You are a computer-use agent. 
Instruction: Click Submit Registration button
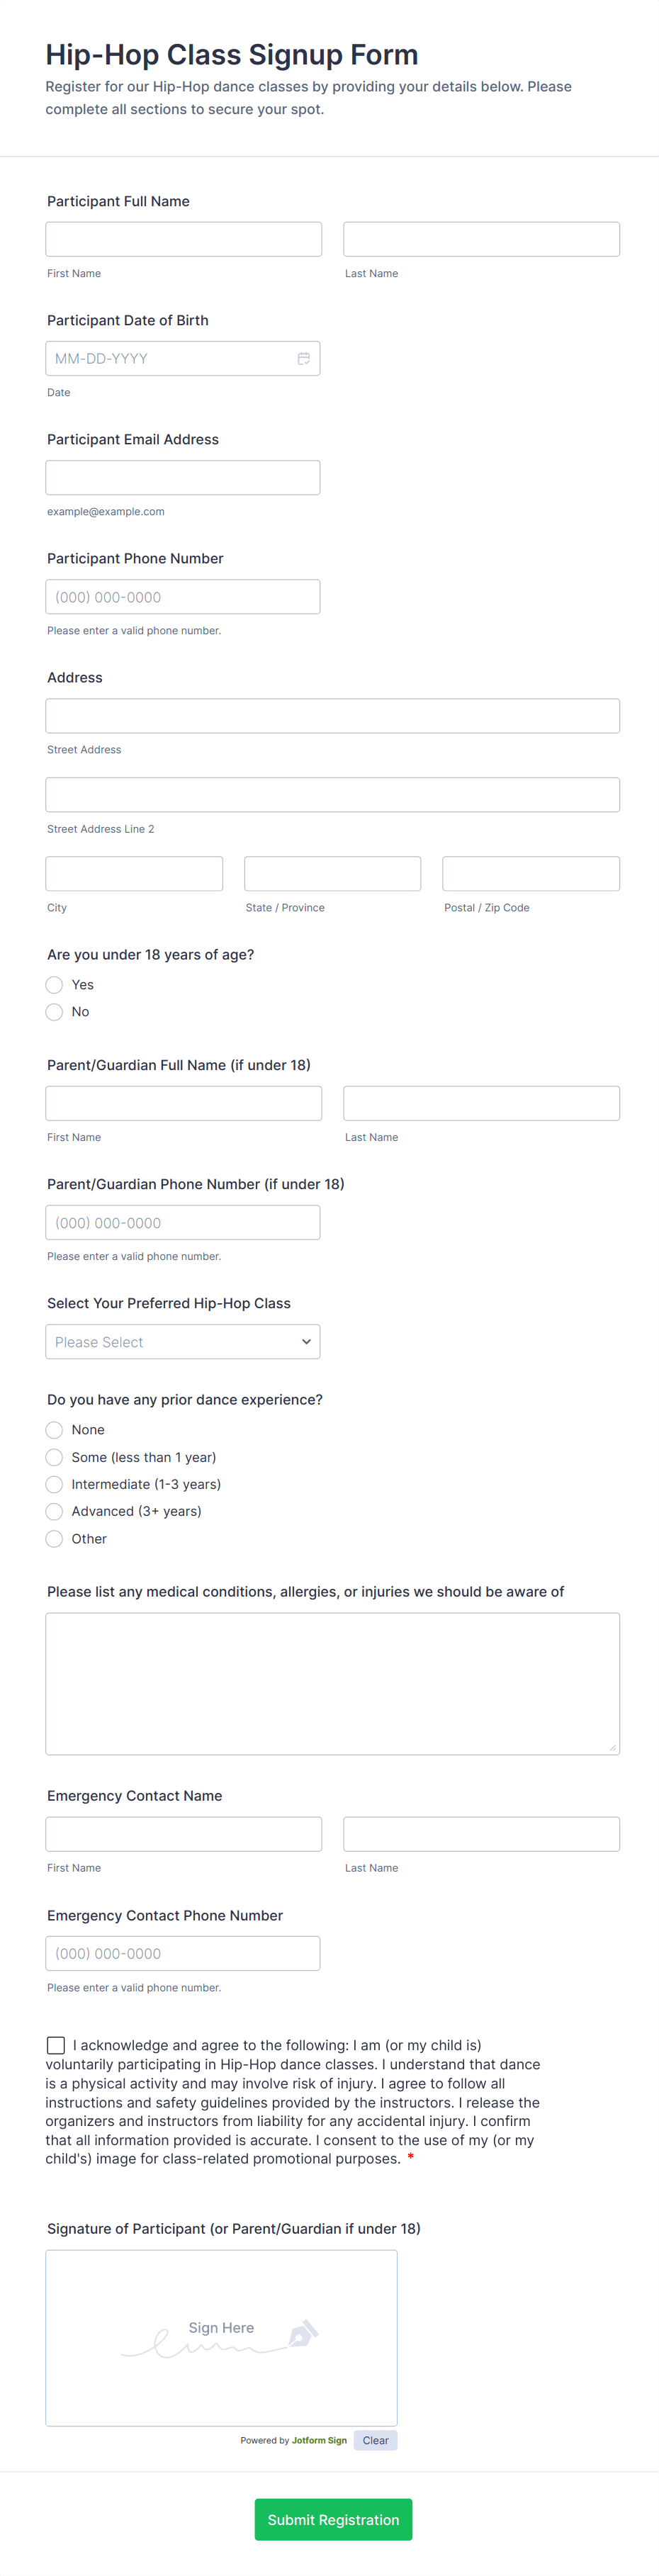(x=333, y=2519)
